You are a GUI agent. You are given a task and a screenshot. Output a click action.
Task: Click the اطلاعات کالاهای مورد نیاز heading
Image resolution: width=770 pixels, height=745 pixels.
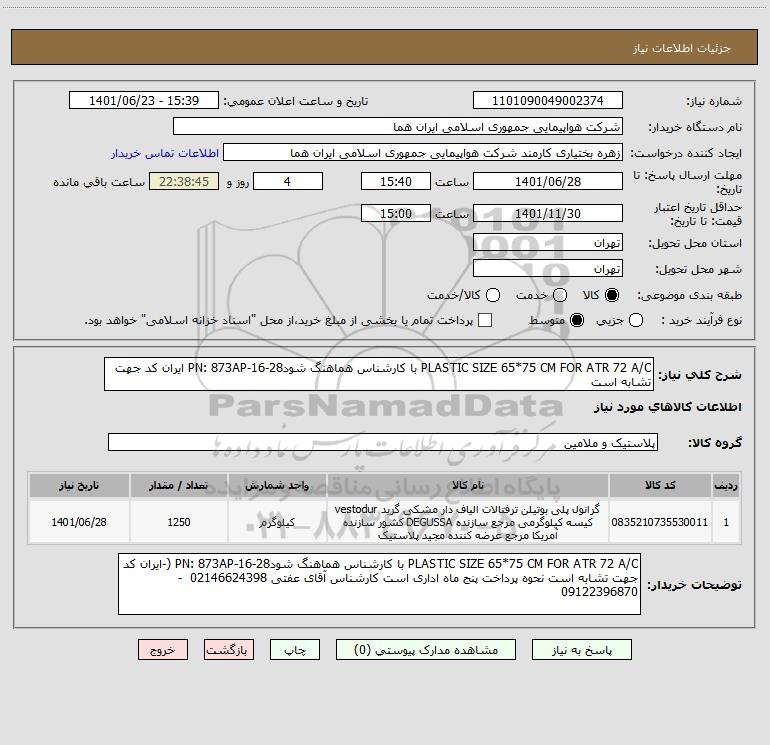[x=668, y=407]
